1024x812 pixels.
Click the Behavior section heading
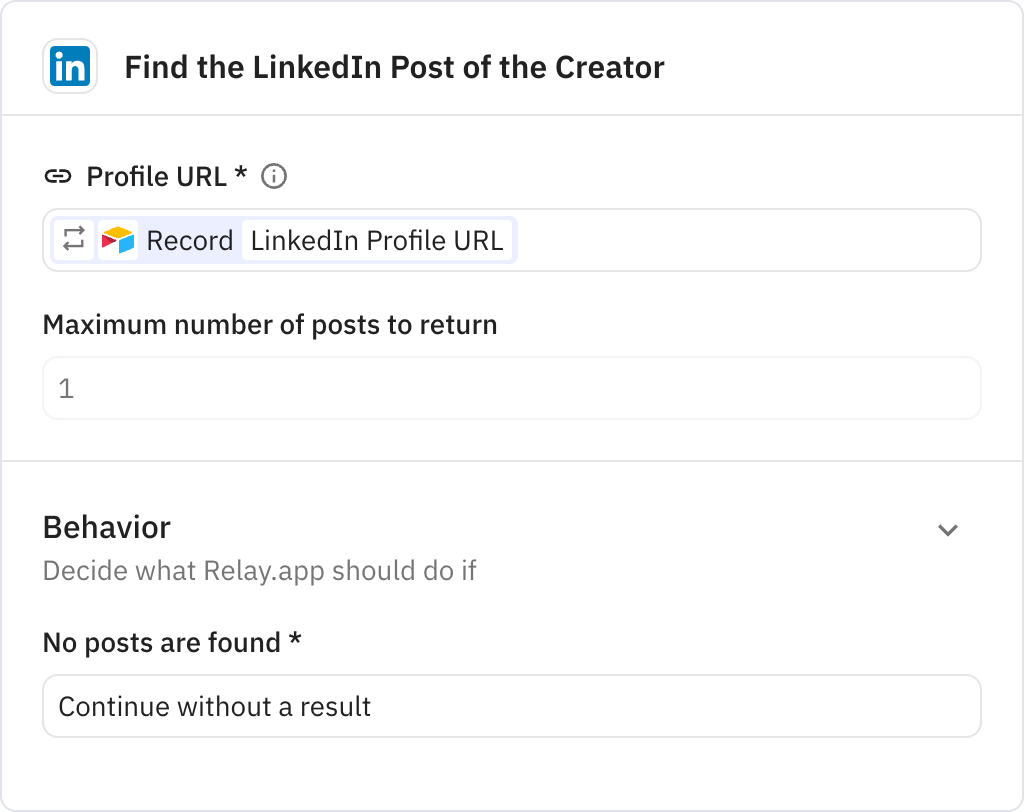[x=106, y=527]
